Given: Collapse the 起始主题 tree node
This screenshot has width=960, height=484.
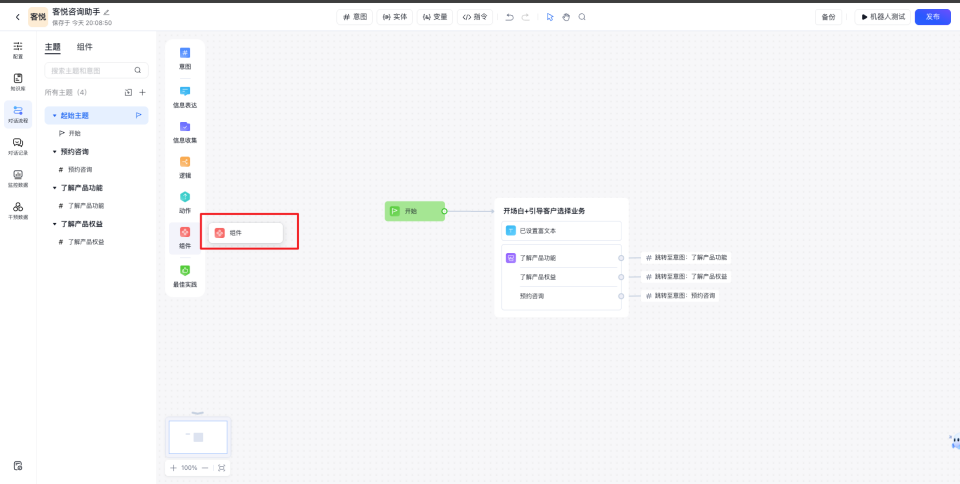Looking at the screenshot, I should point(55,116).
